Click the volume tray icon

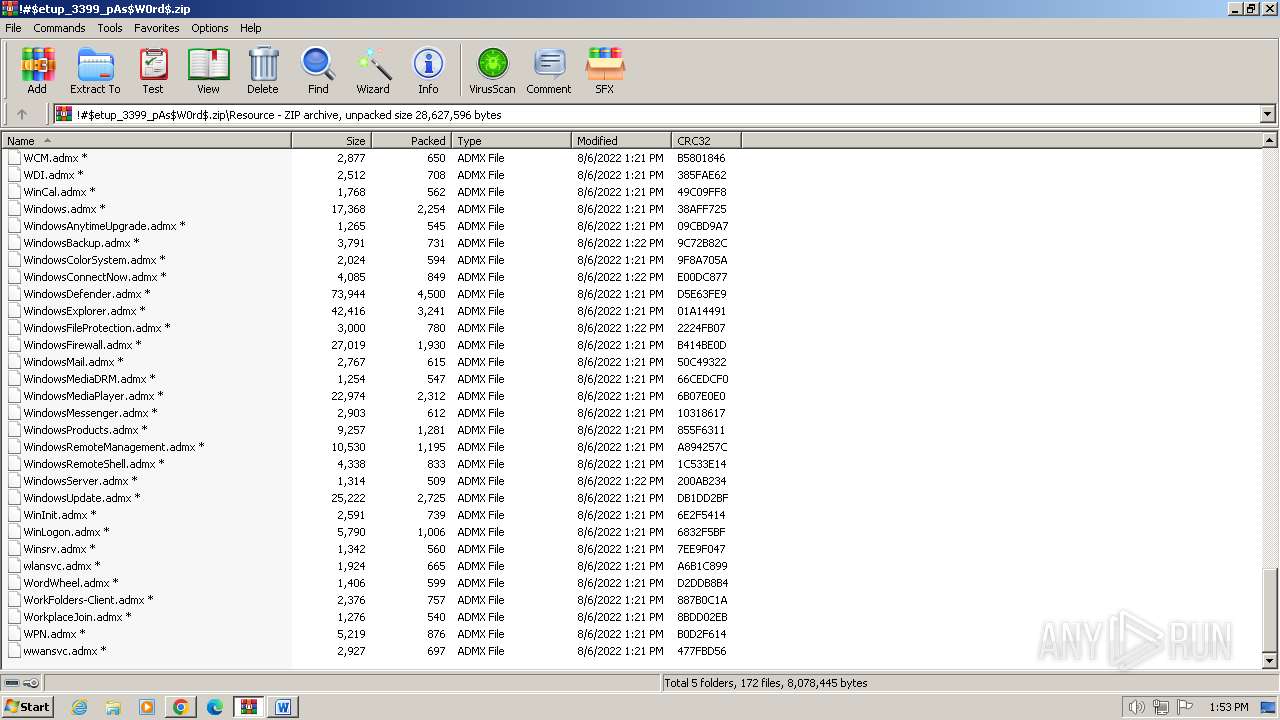pyautogui.click(x=1136, y=707)
